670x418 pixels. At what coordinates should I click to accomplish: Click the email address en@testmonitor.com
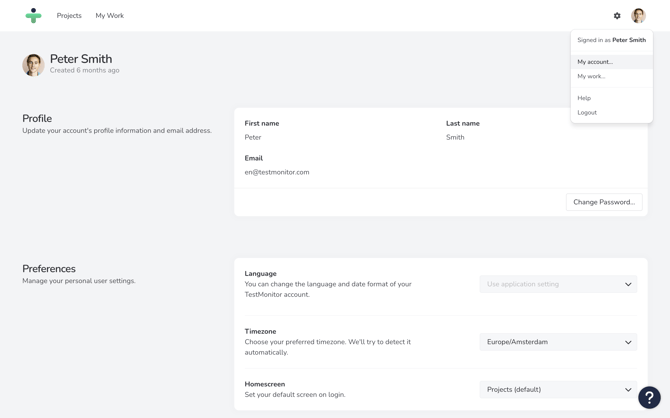click(x=277, y=172)
